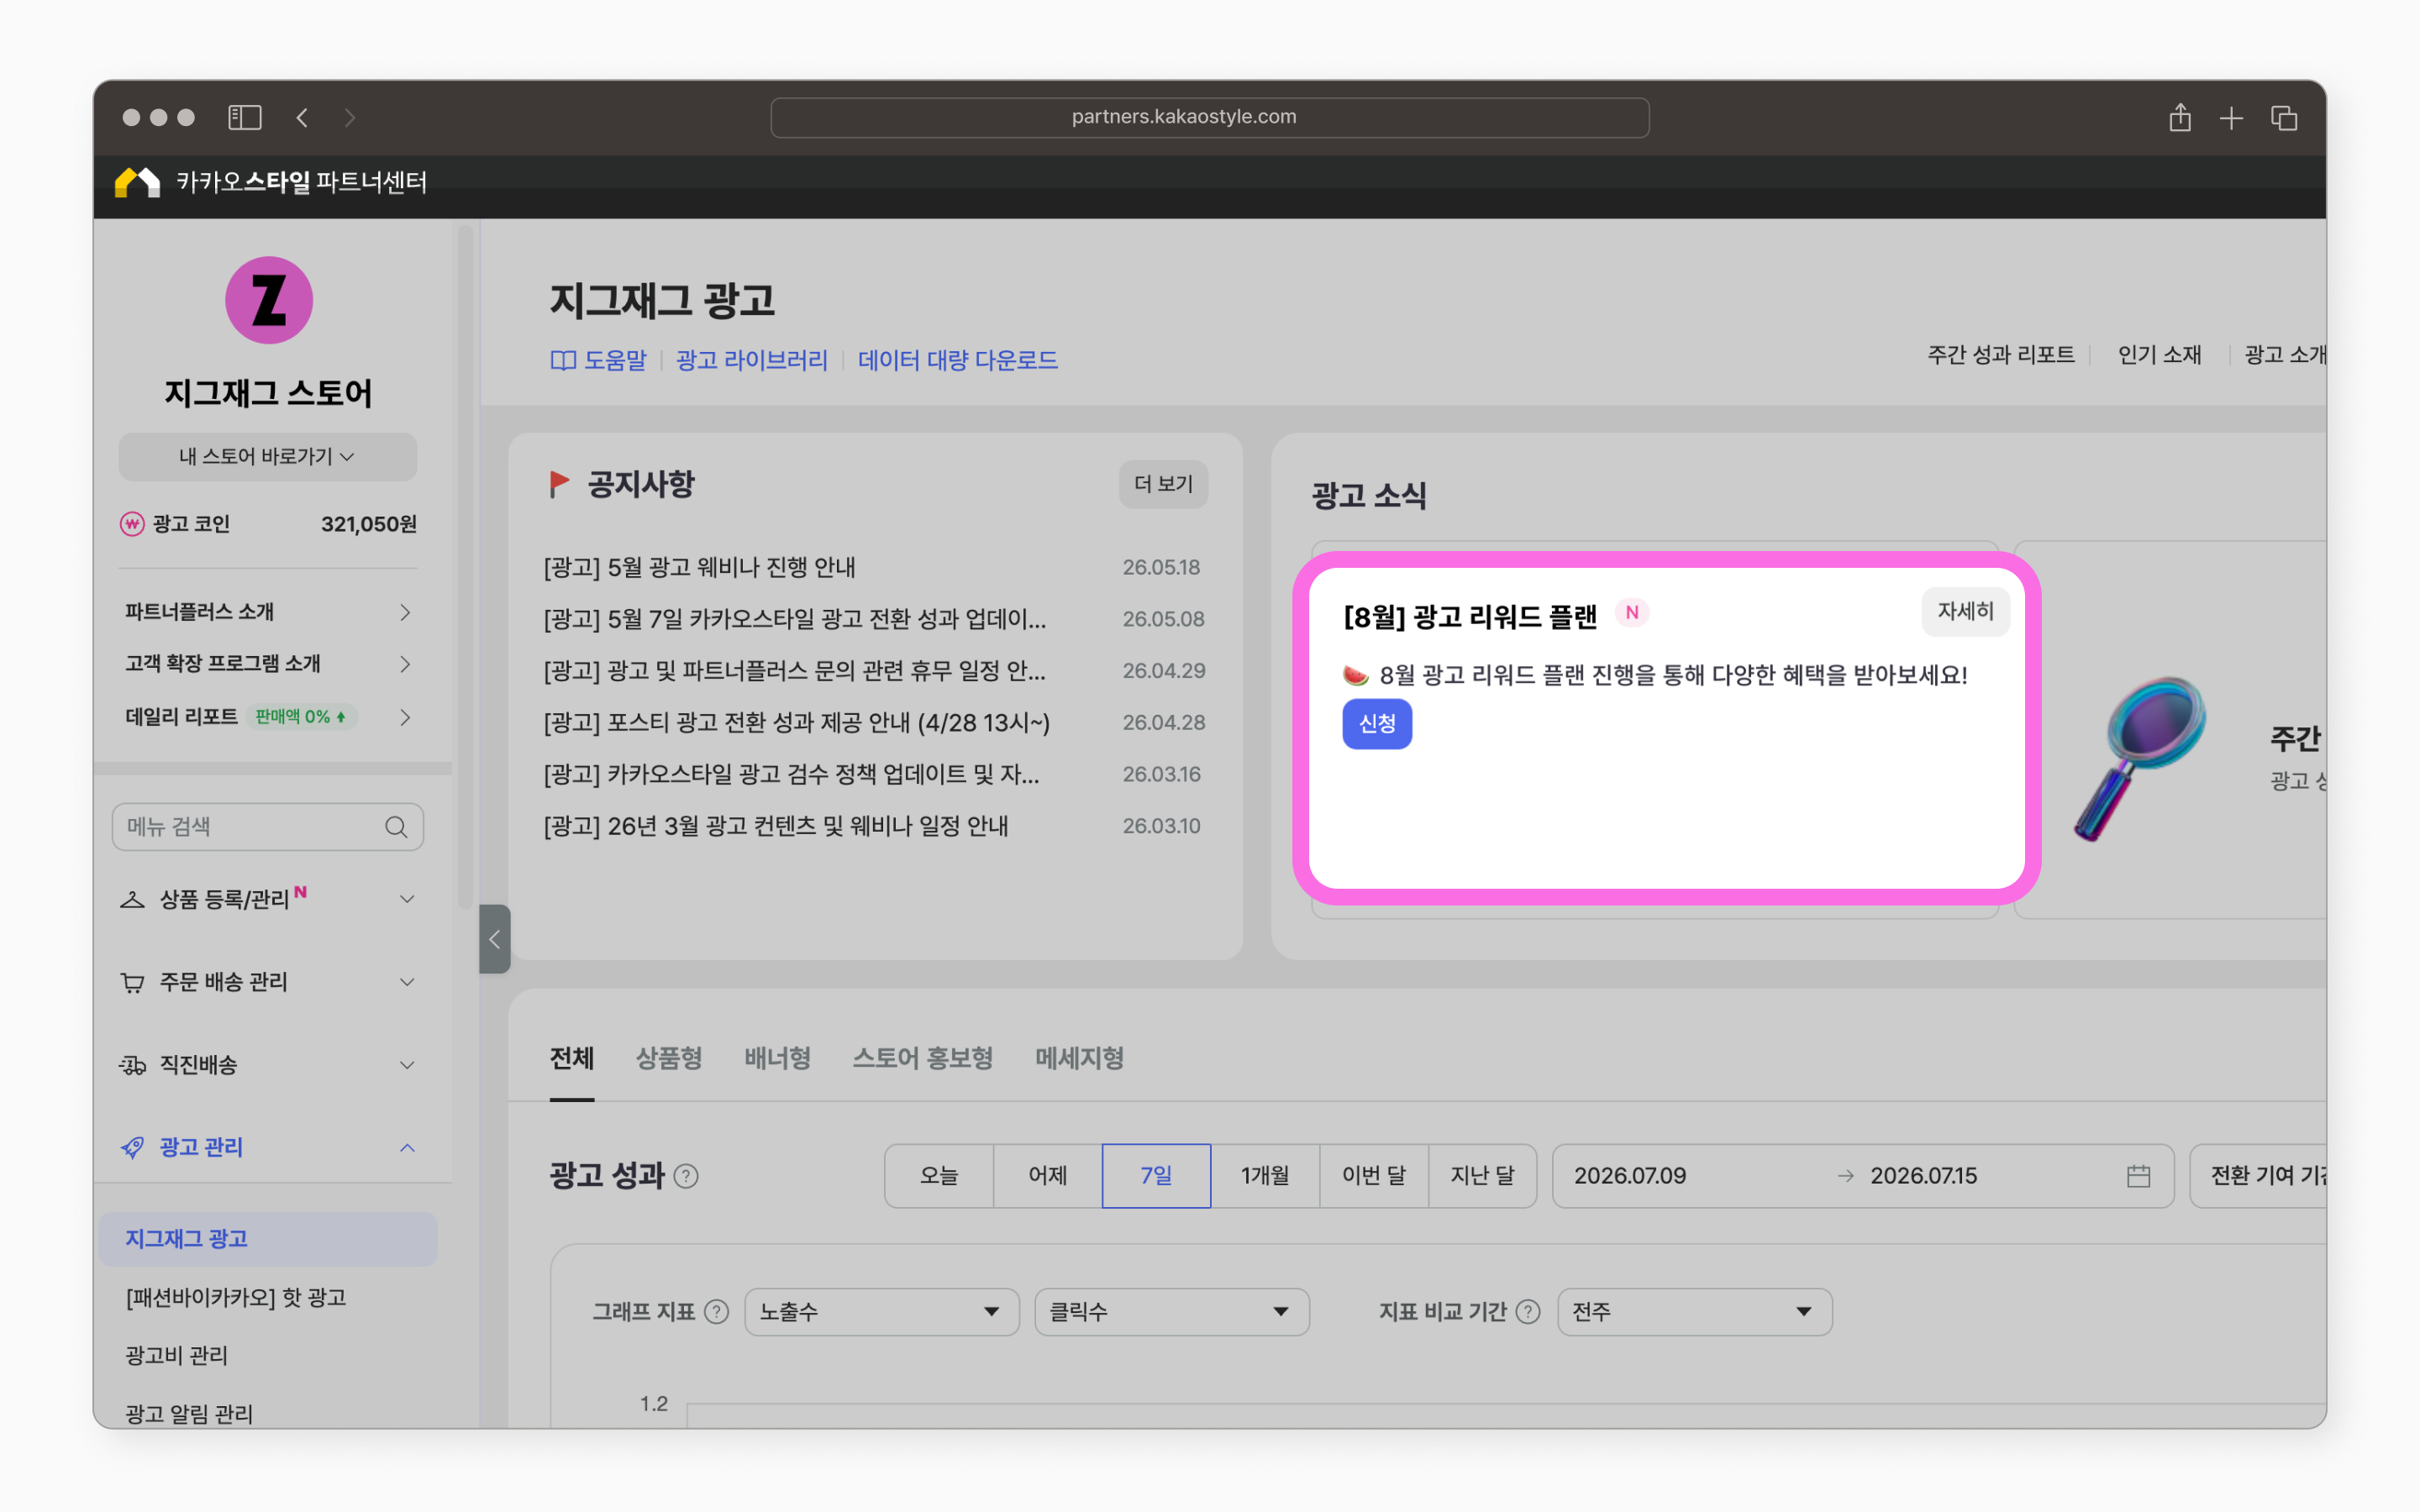Click the 메뉴 검색 input field
Screen dimensions: 2420x1512
tap(268, 827)
